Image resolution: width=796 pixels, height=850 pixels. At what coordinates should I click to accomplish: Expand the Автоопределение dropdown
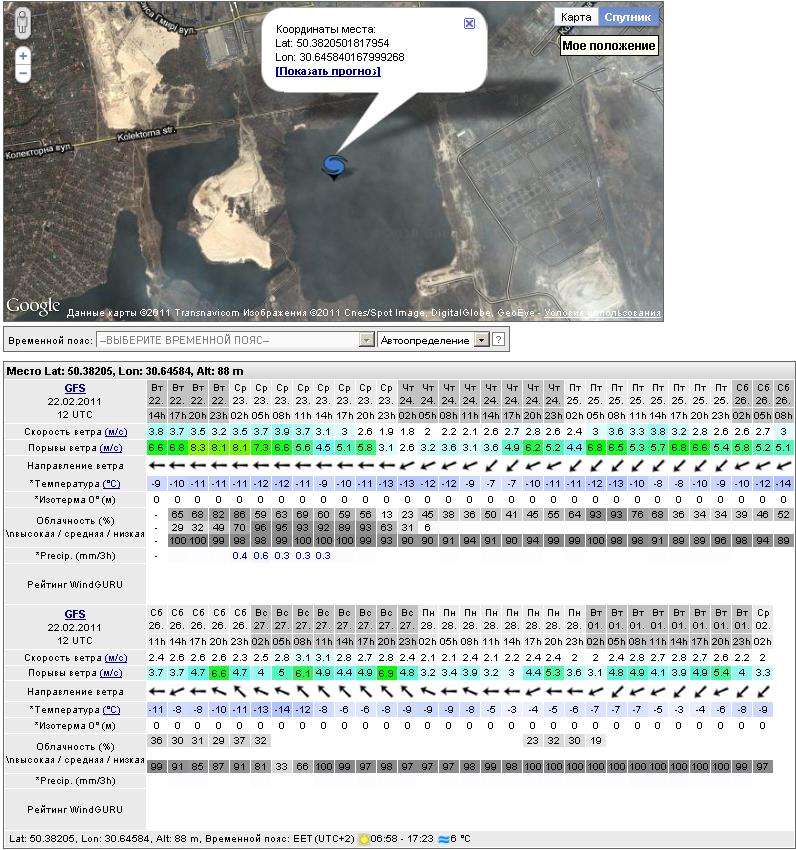[x=481, y=340]
